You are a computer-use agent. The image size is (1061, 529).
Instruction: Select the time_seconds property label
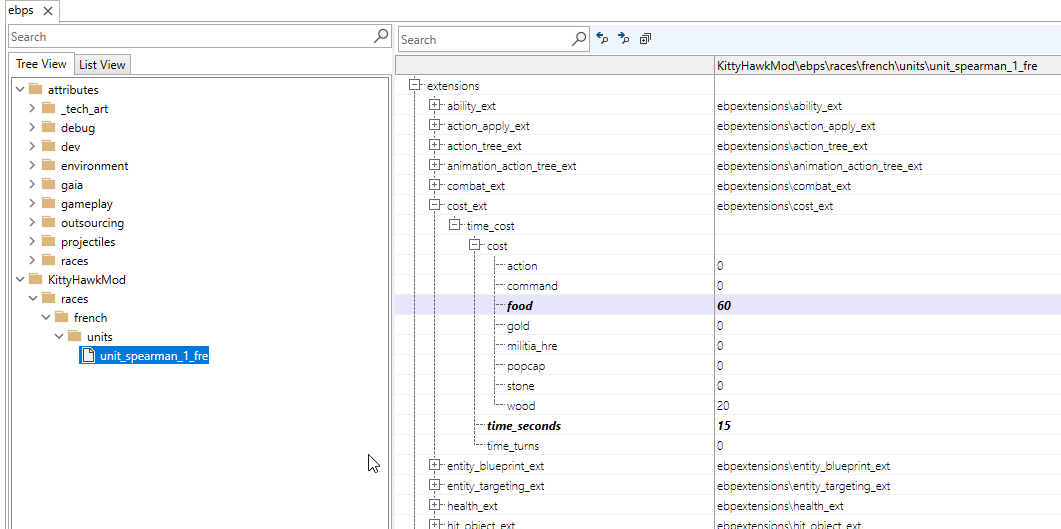pos(524,426)
